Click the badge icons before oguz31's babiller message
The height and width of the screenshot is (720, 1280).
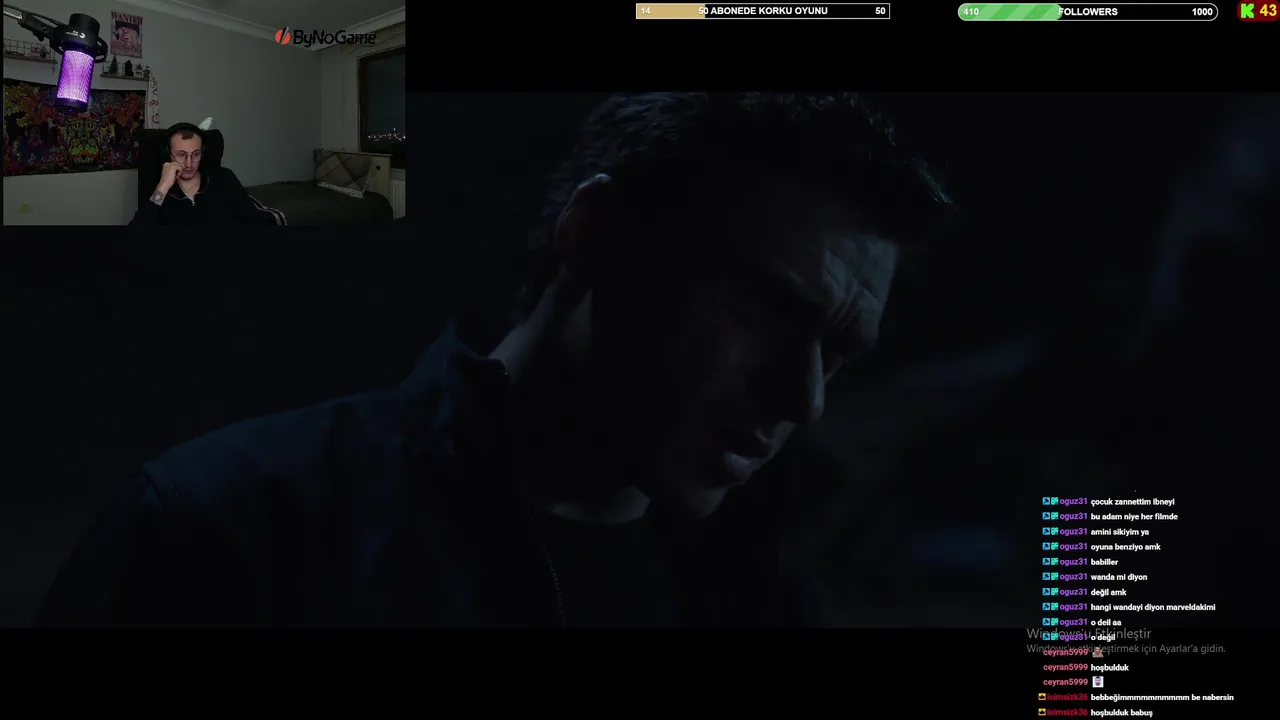point(1049,562)
